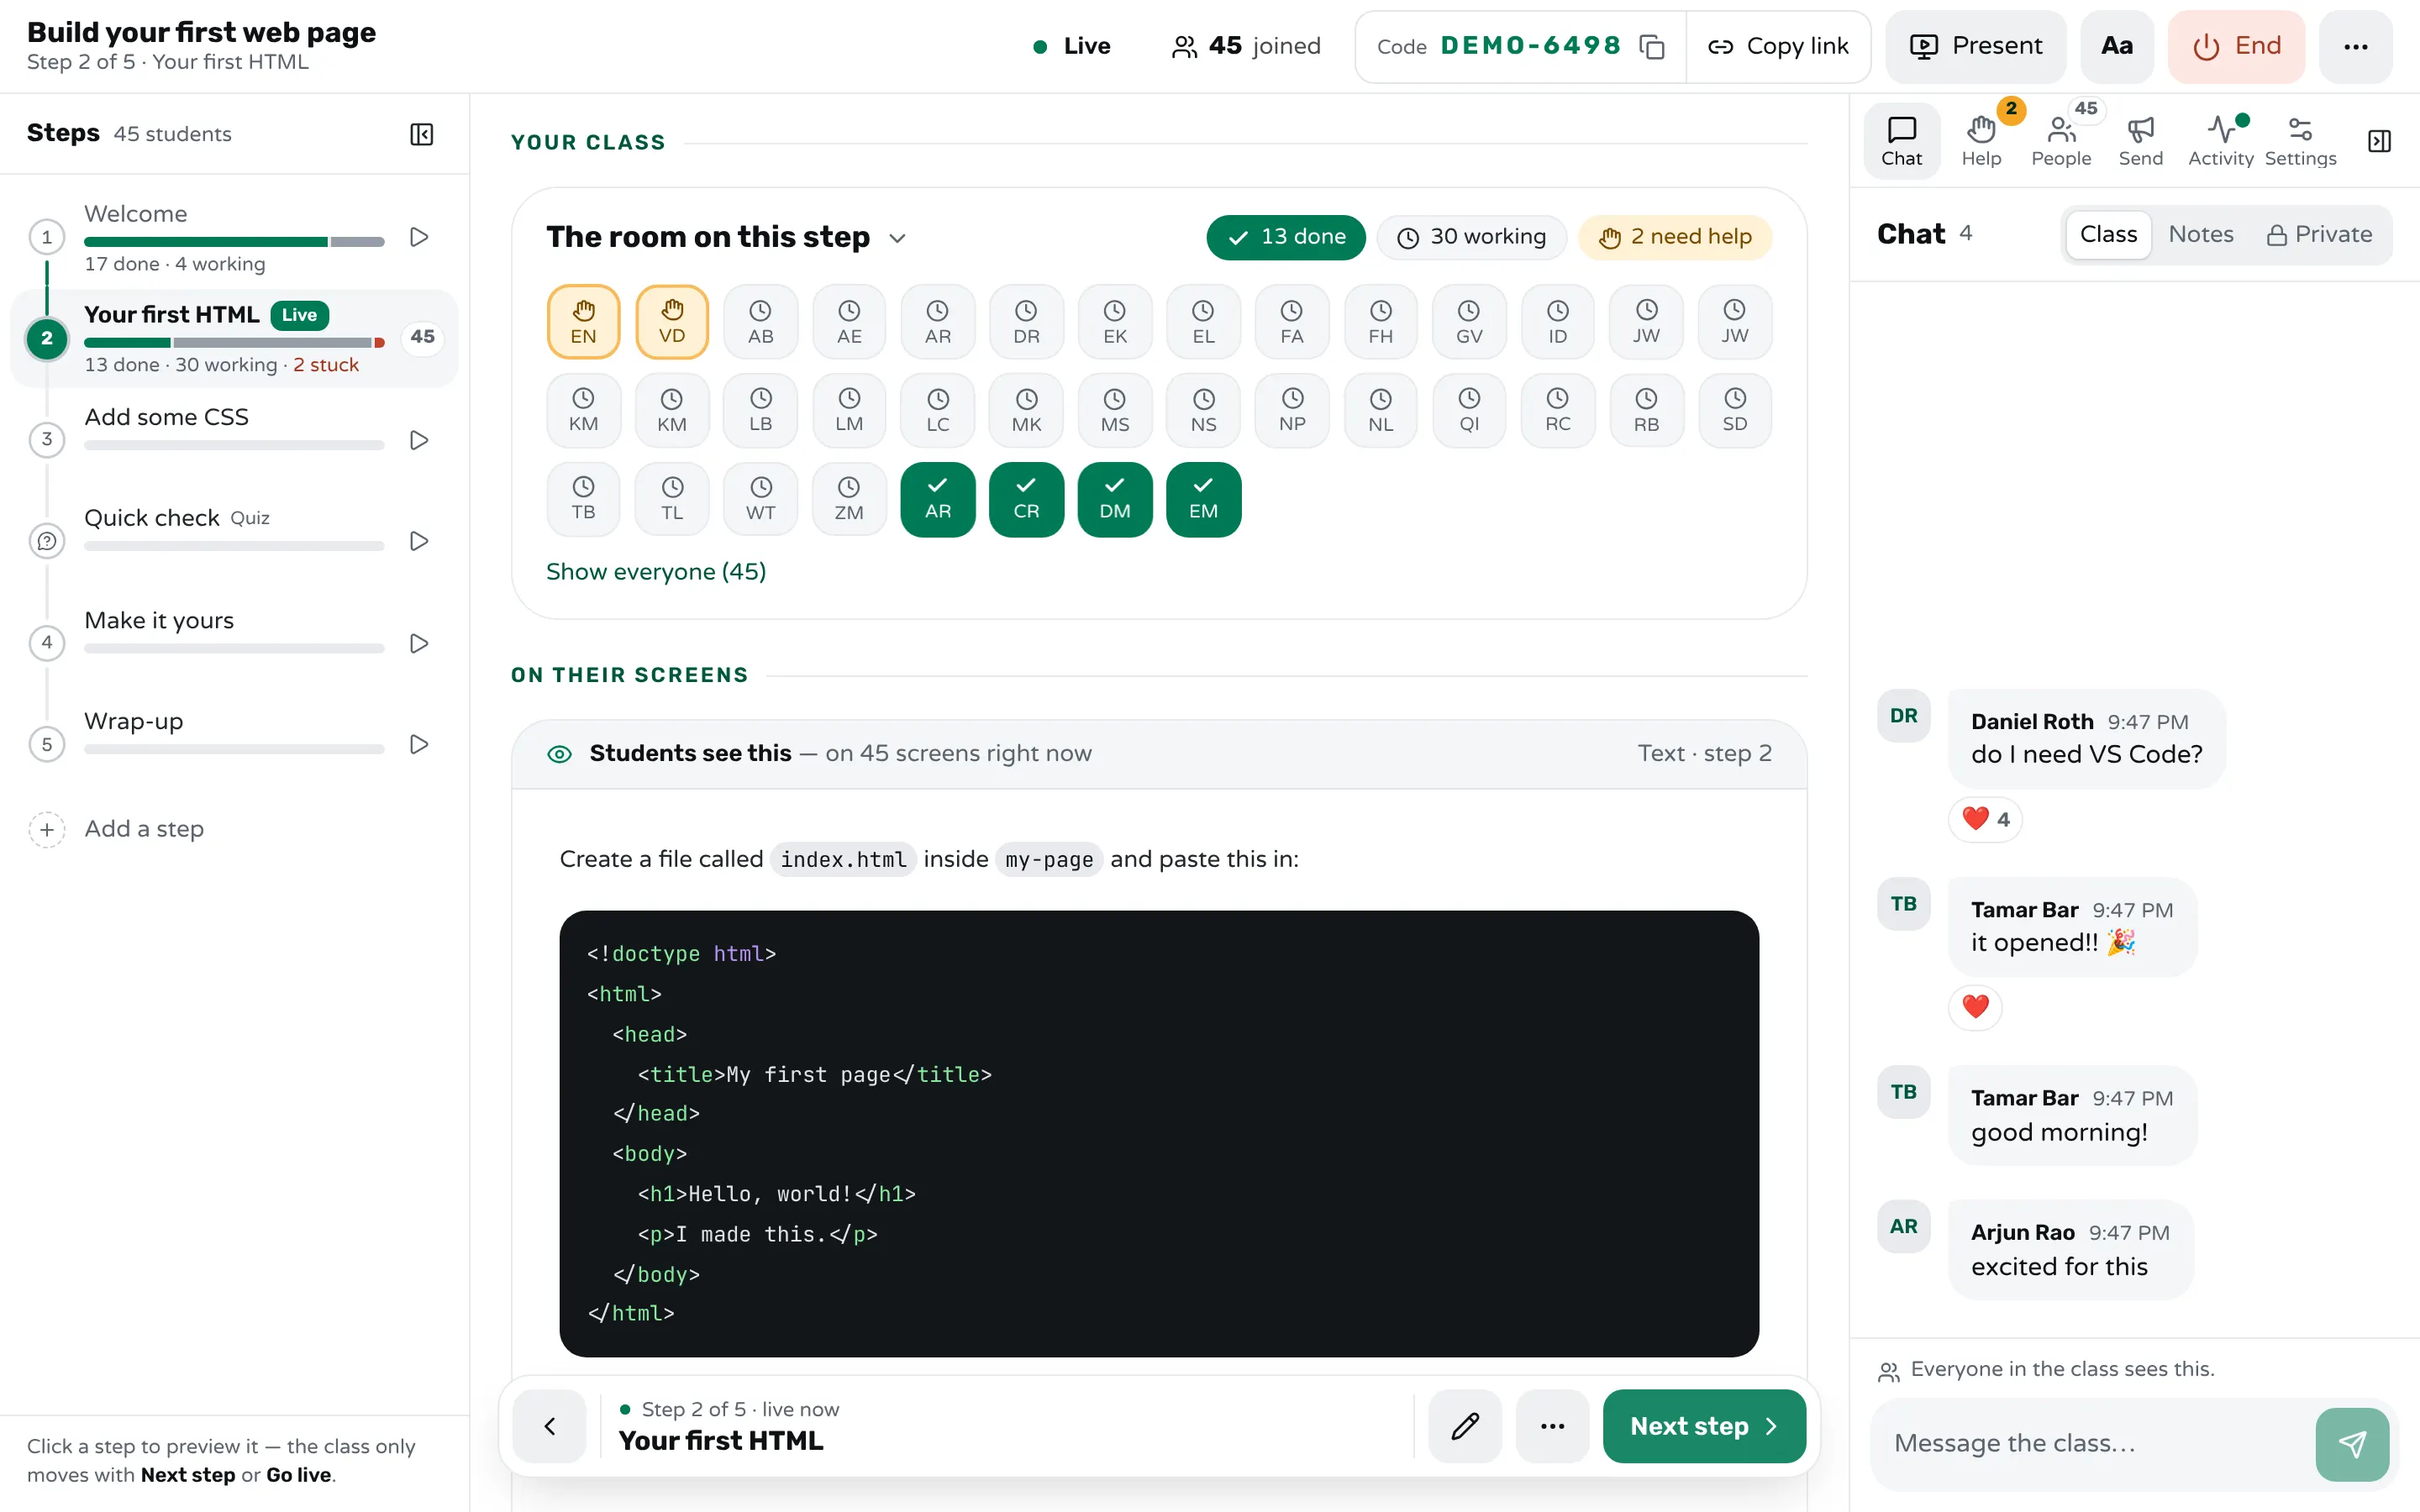Copy the class code with copy icon
The height and width of the screenshot is (1512, 2420).
tap(1652, 47)
